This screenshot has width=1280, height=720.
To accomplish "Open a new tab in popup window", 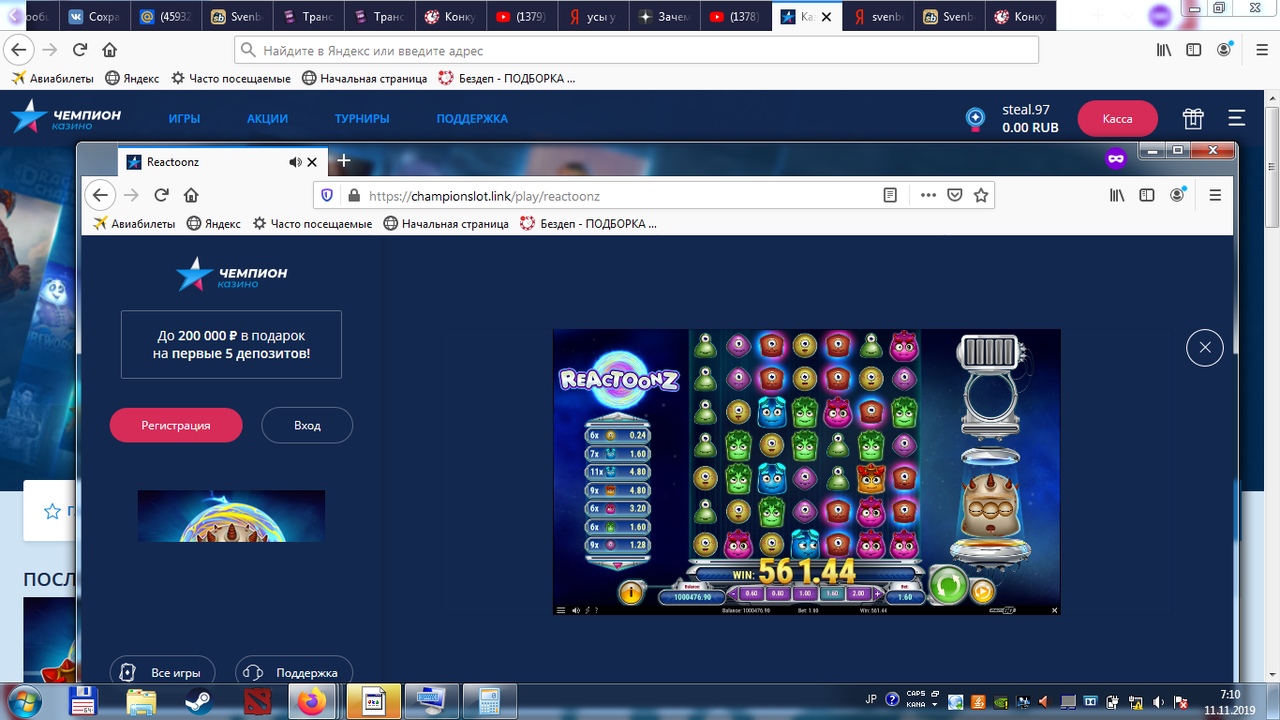I will [x=343, y=160].
